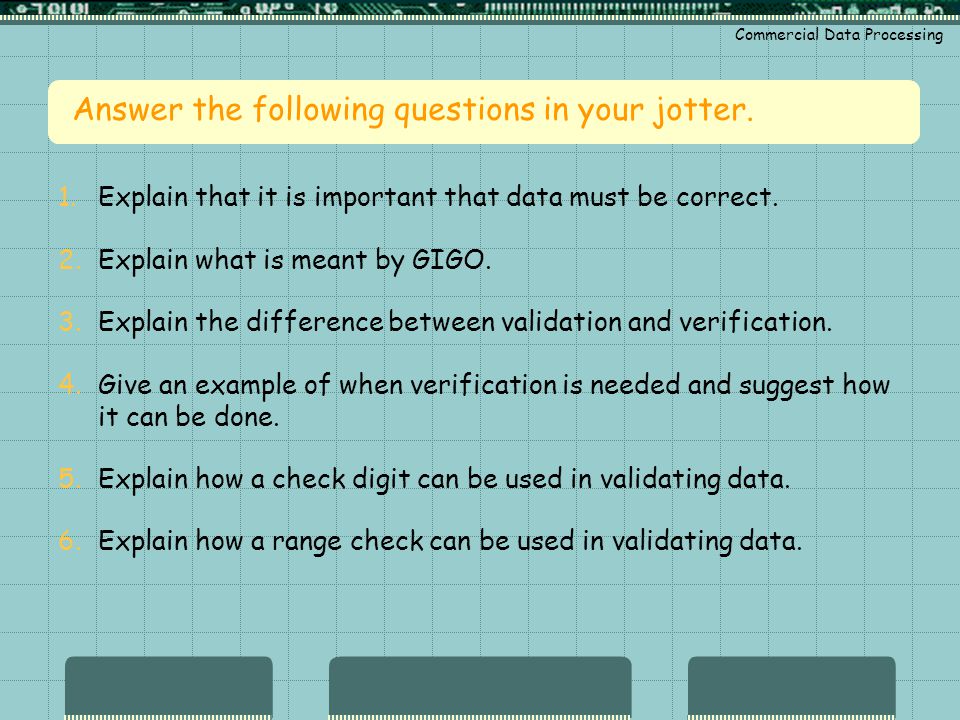Screen dimensions: 960x720
Task: Select the 'Answer the following questions in your jotter.' title
Action: click(x=413, y=110)
